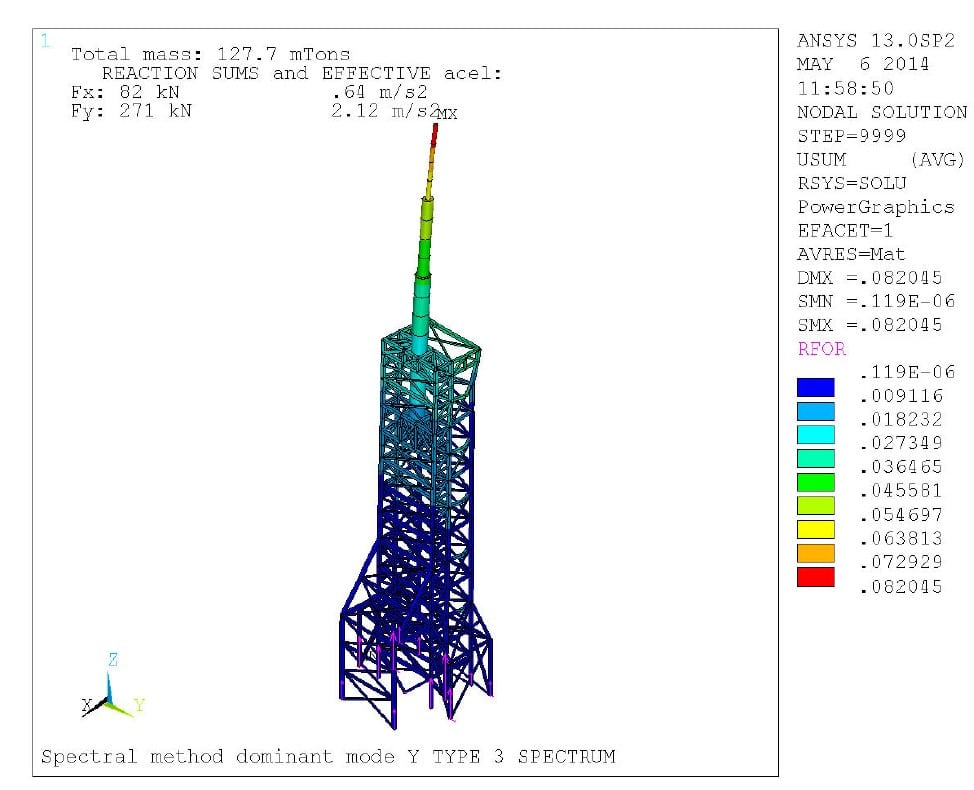The height and width of the screenshot is (790, 974).
Task: Click the red legend color swatch
Action: click(816, 577)
